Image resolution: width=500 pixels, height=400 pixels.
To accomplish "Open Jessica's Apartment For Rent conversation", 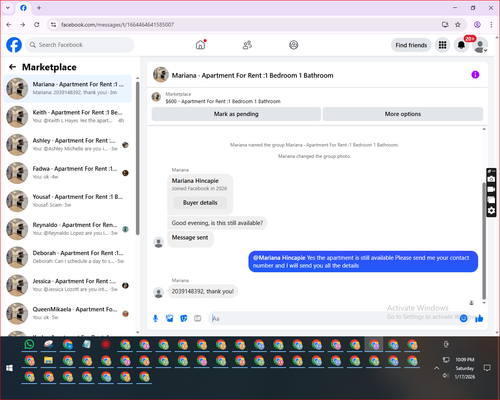I will tap(67, 285).
